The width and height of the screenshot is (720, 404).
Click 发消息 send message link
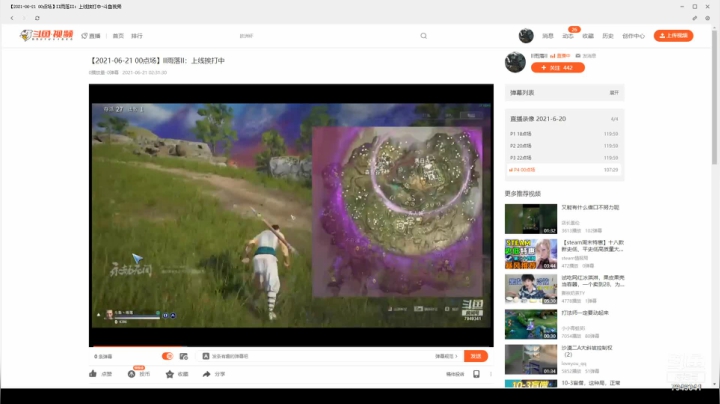pos(586,56)
